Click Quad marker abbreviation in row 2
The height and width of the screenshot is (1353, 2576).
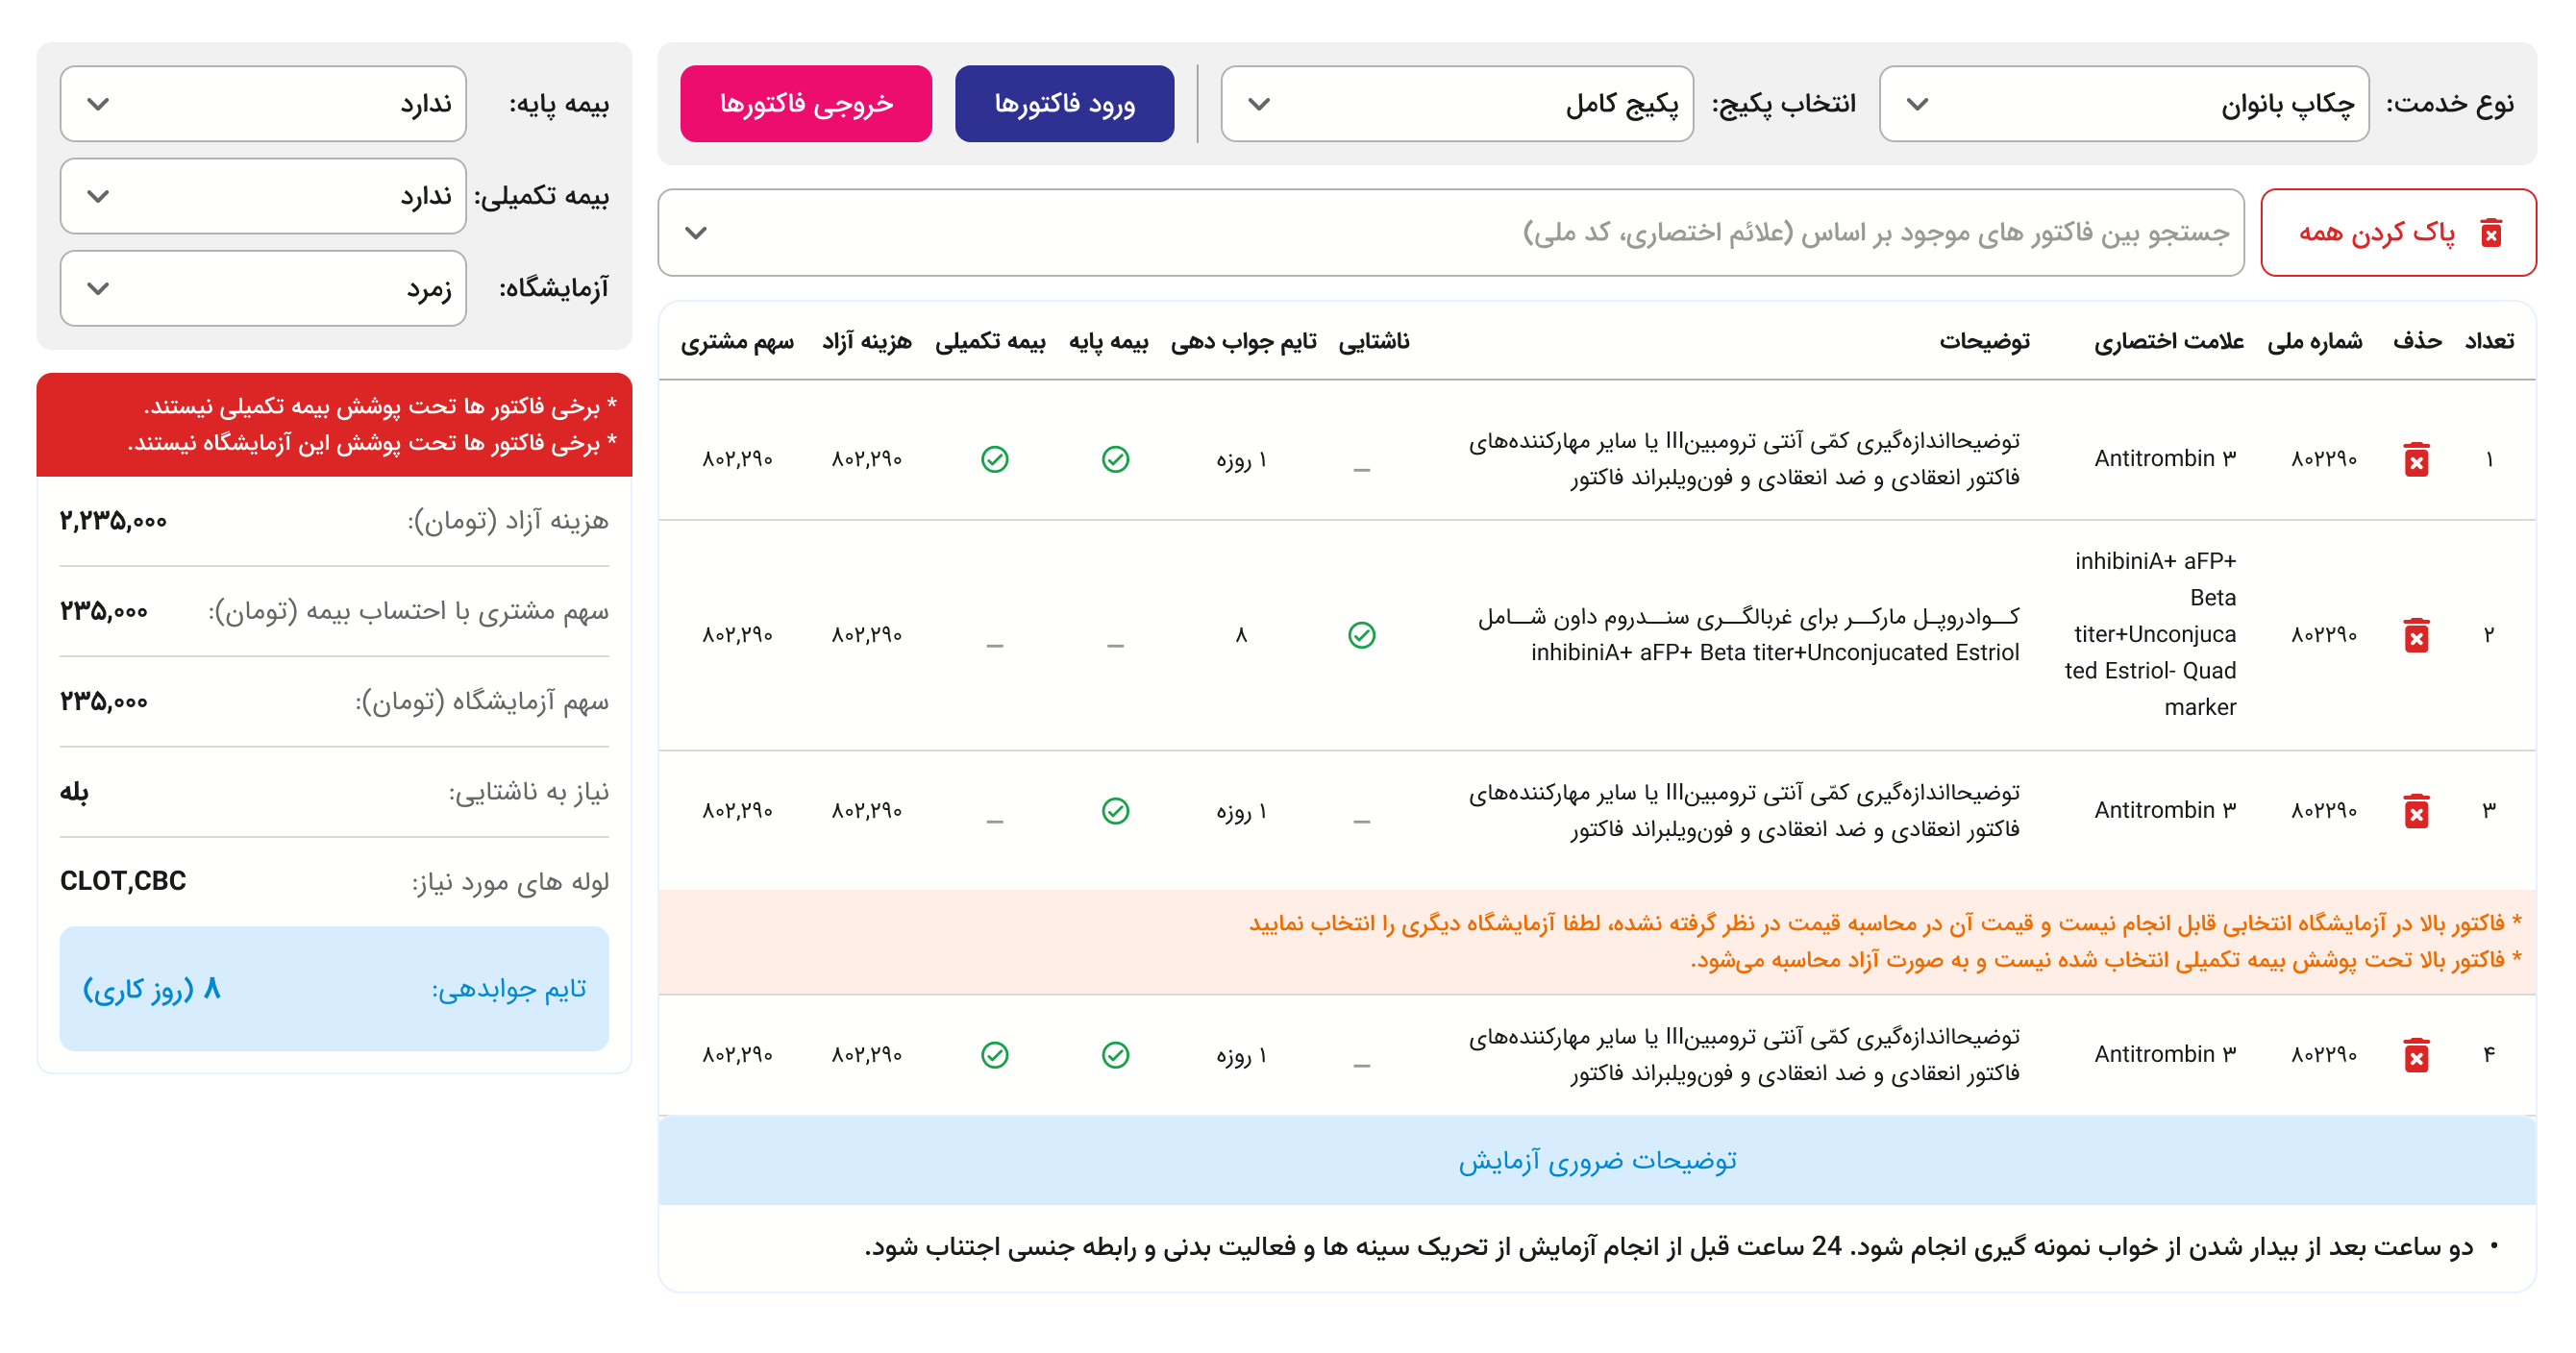click(x=2150, y=634)
